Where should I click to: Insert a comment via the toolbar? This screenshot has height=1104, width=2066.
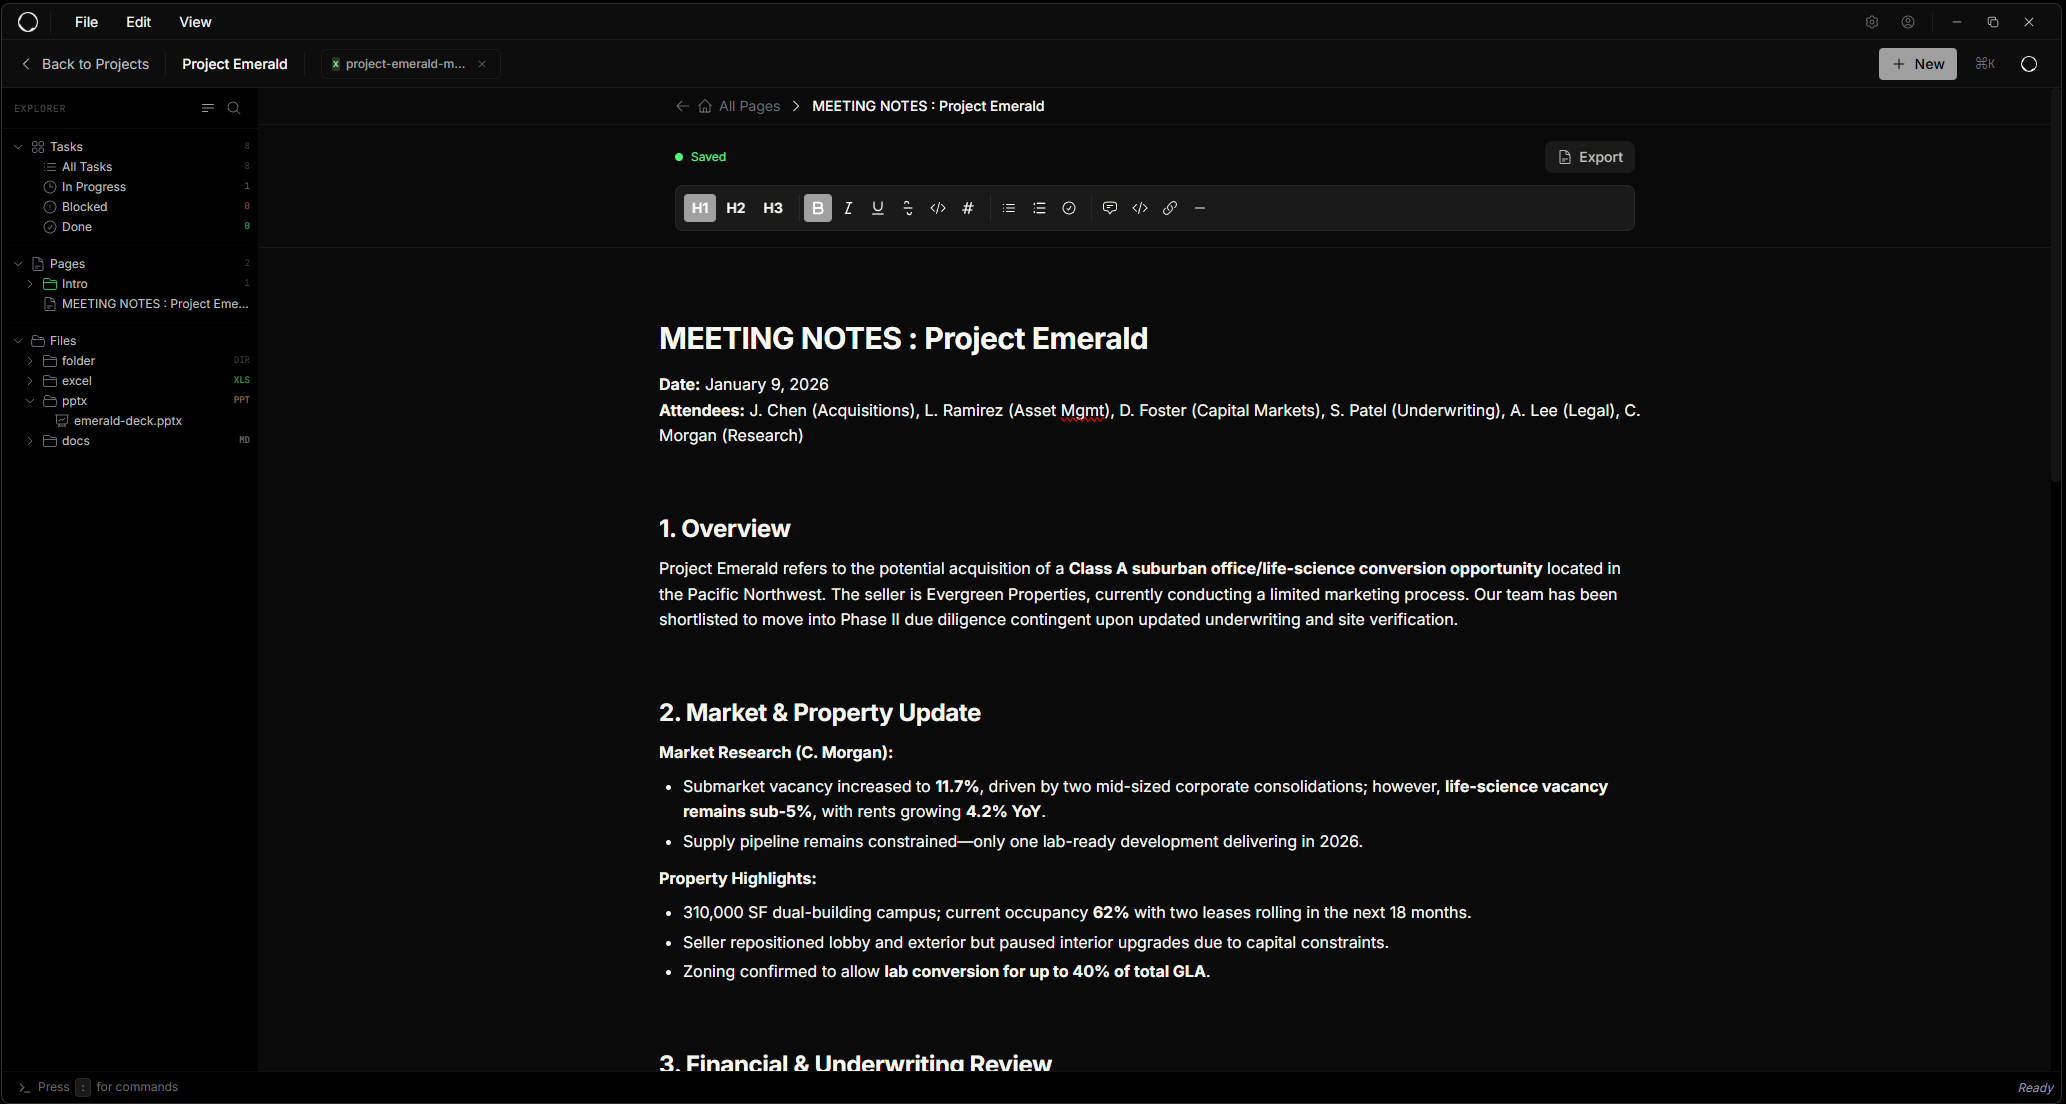coord(1110,208)
